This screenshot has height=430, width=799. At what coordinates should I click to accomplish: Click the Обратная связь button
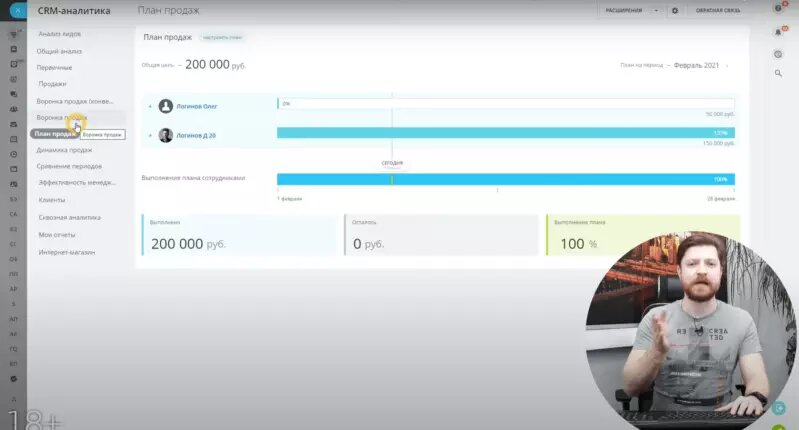point(717,10)
